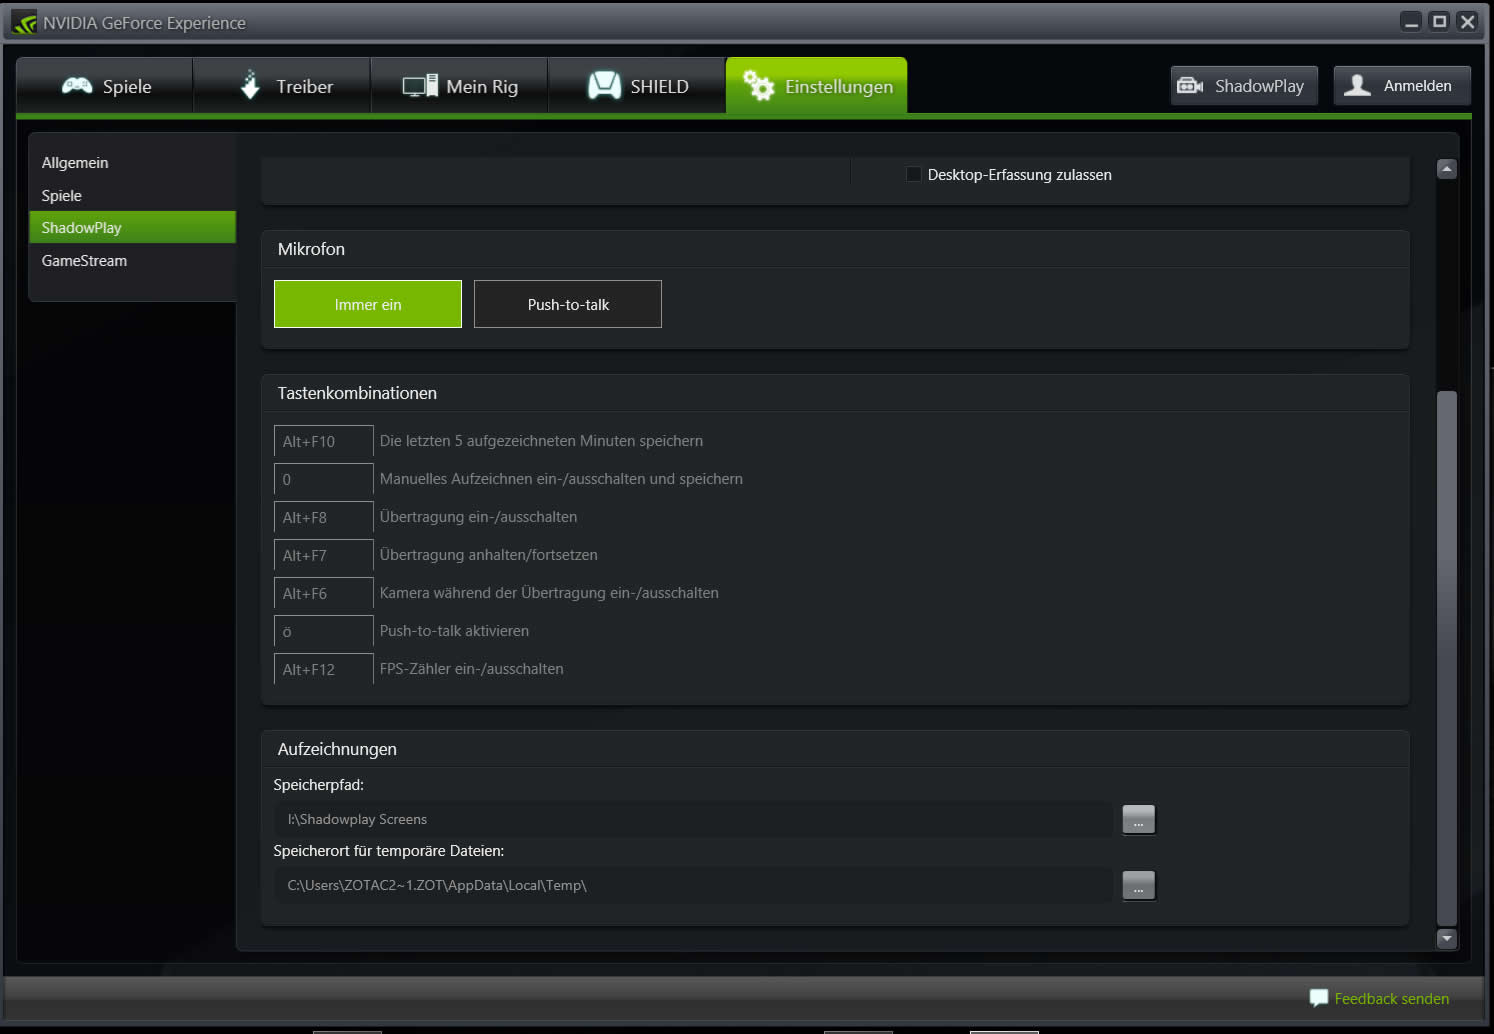
Task: Click the download arrow icon on the Treiber tab
Action: (250, 85)
